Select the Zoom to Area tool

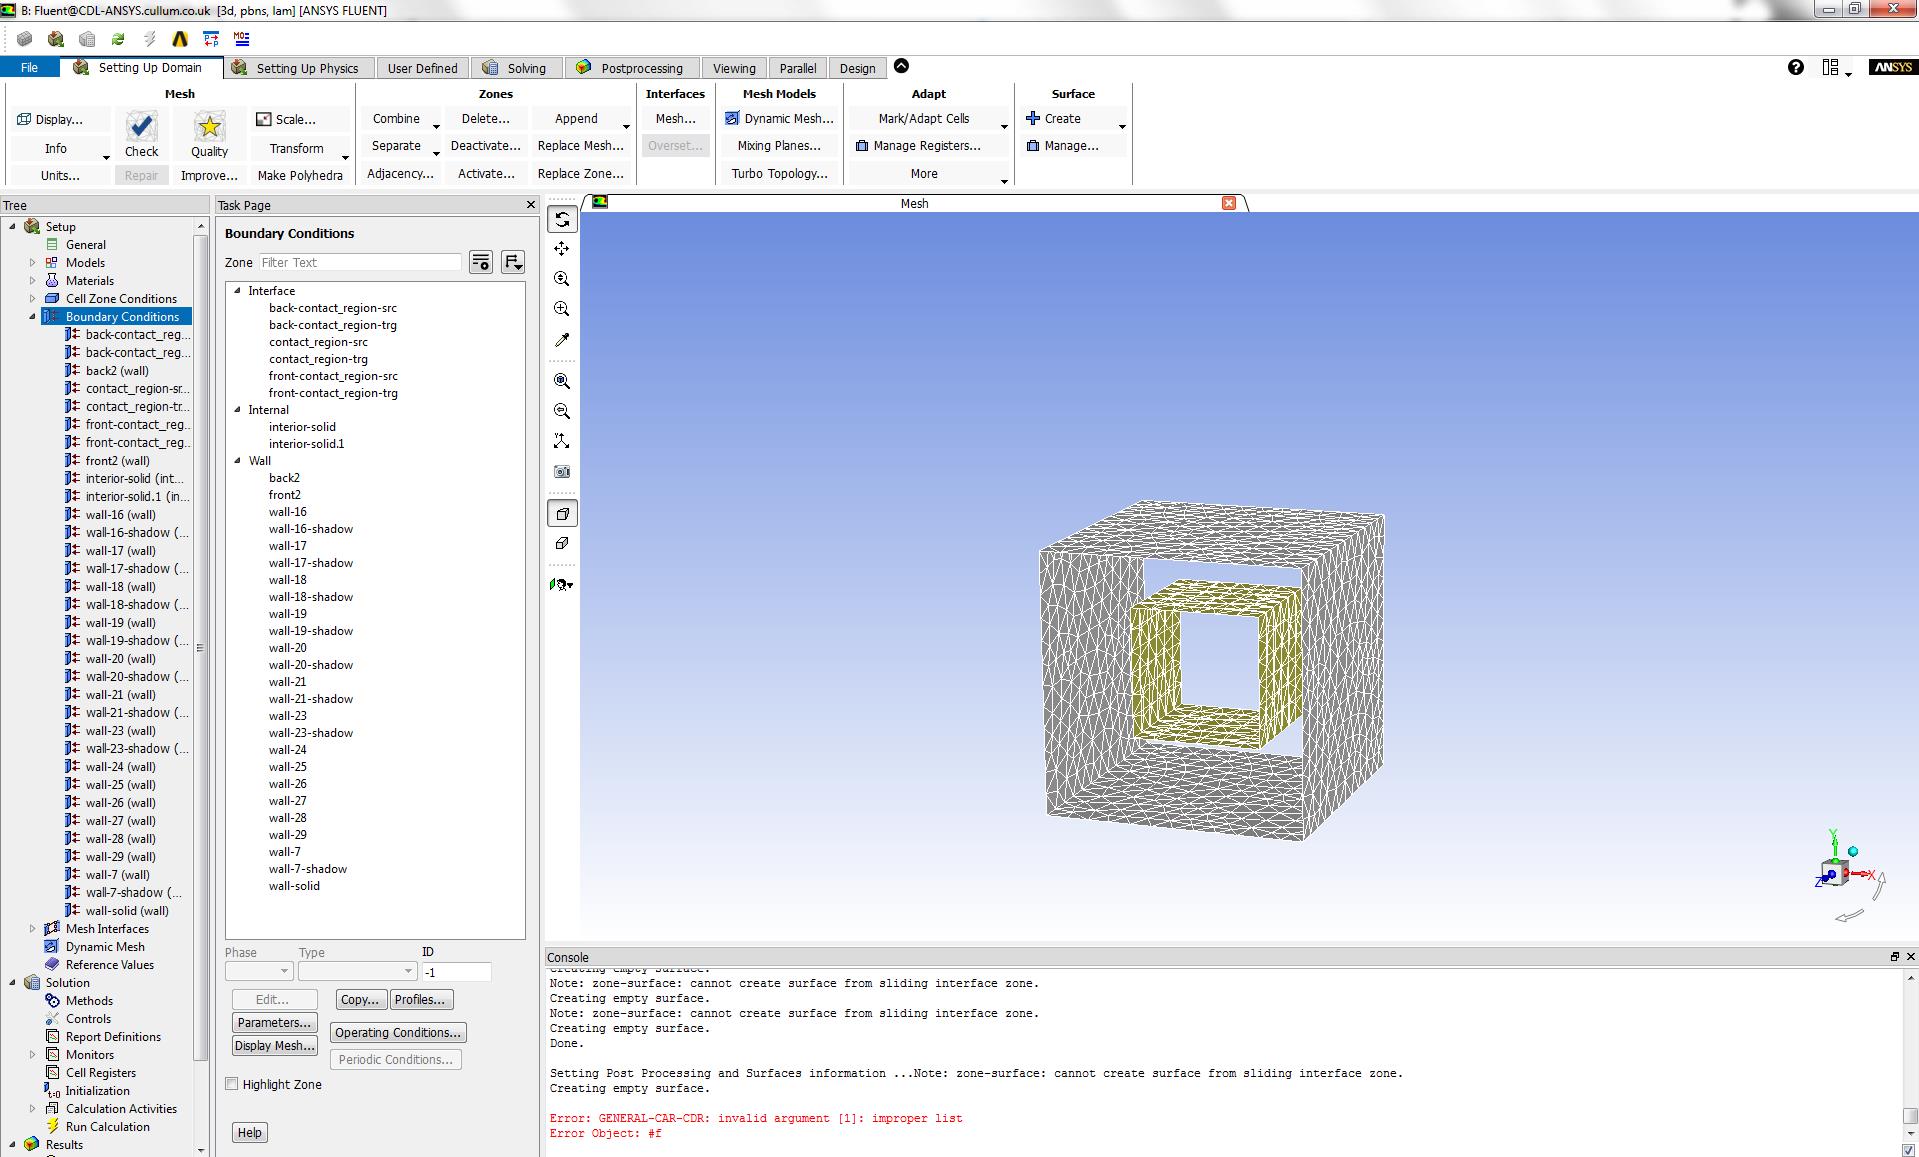(562, 309)
